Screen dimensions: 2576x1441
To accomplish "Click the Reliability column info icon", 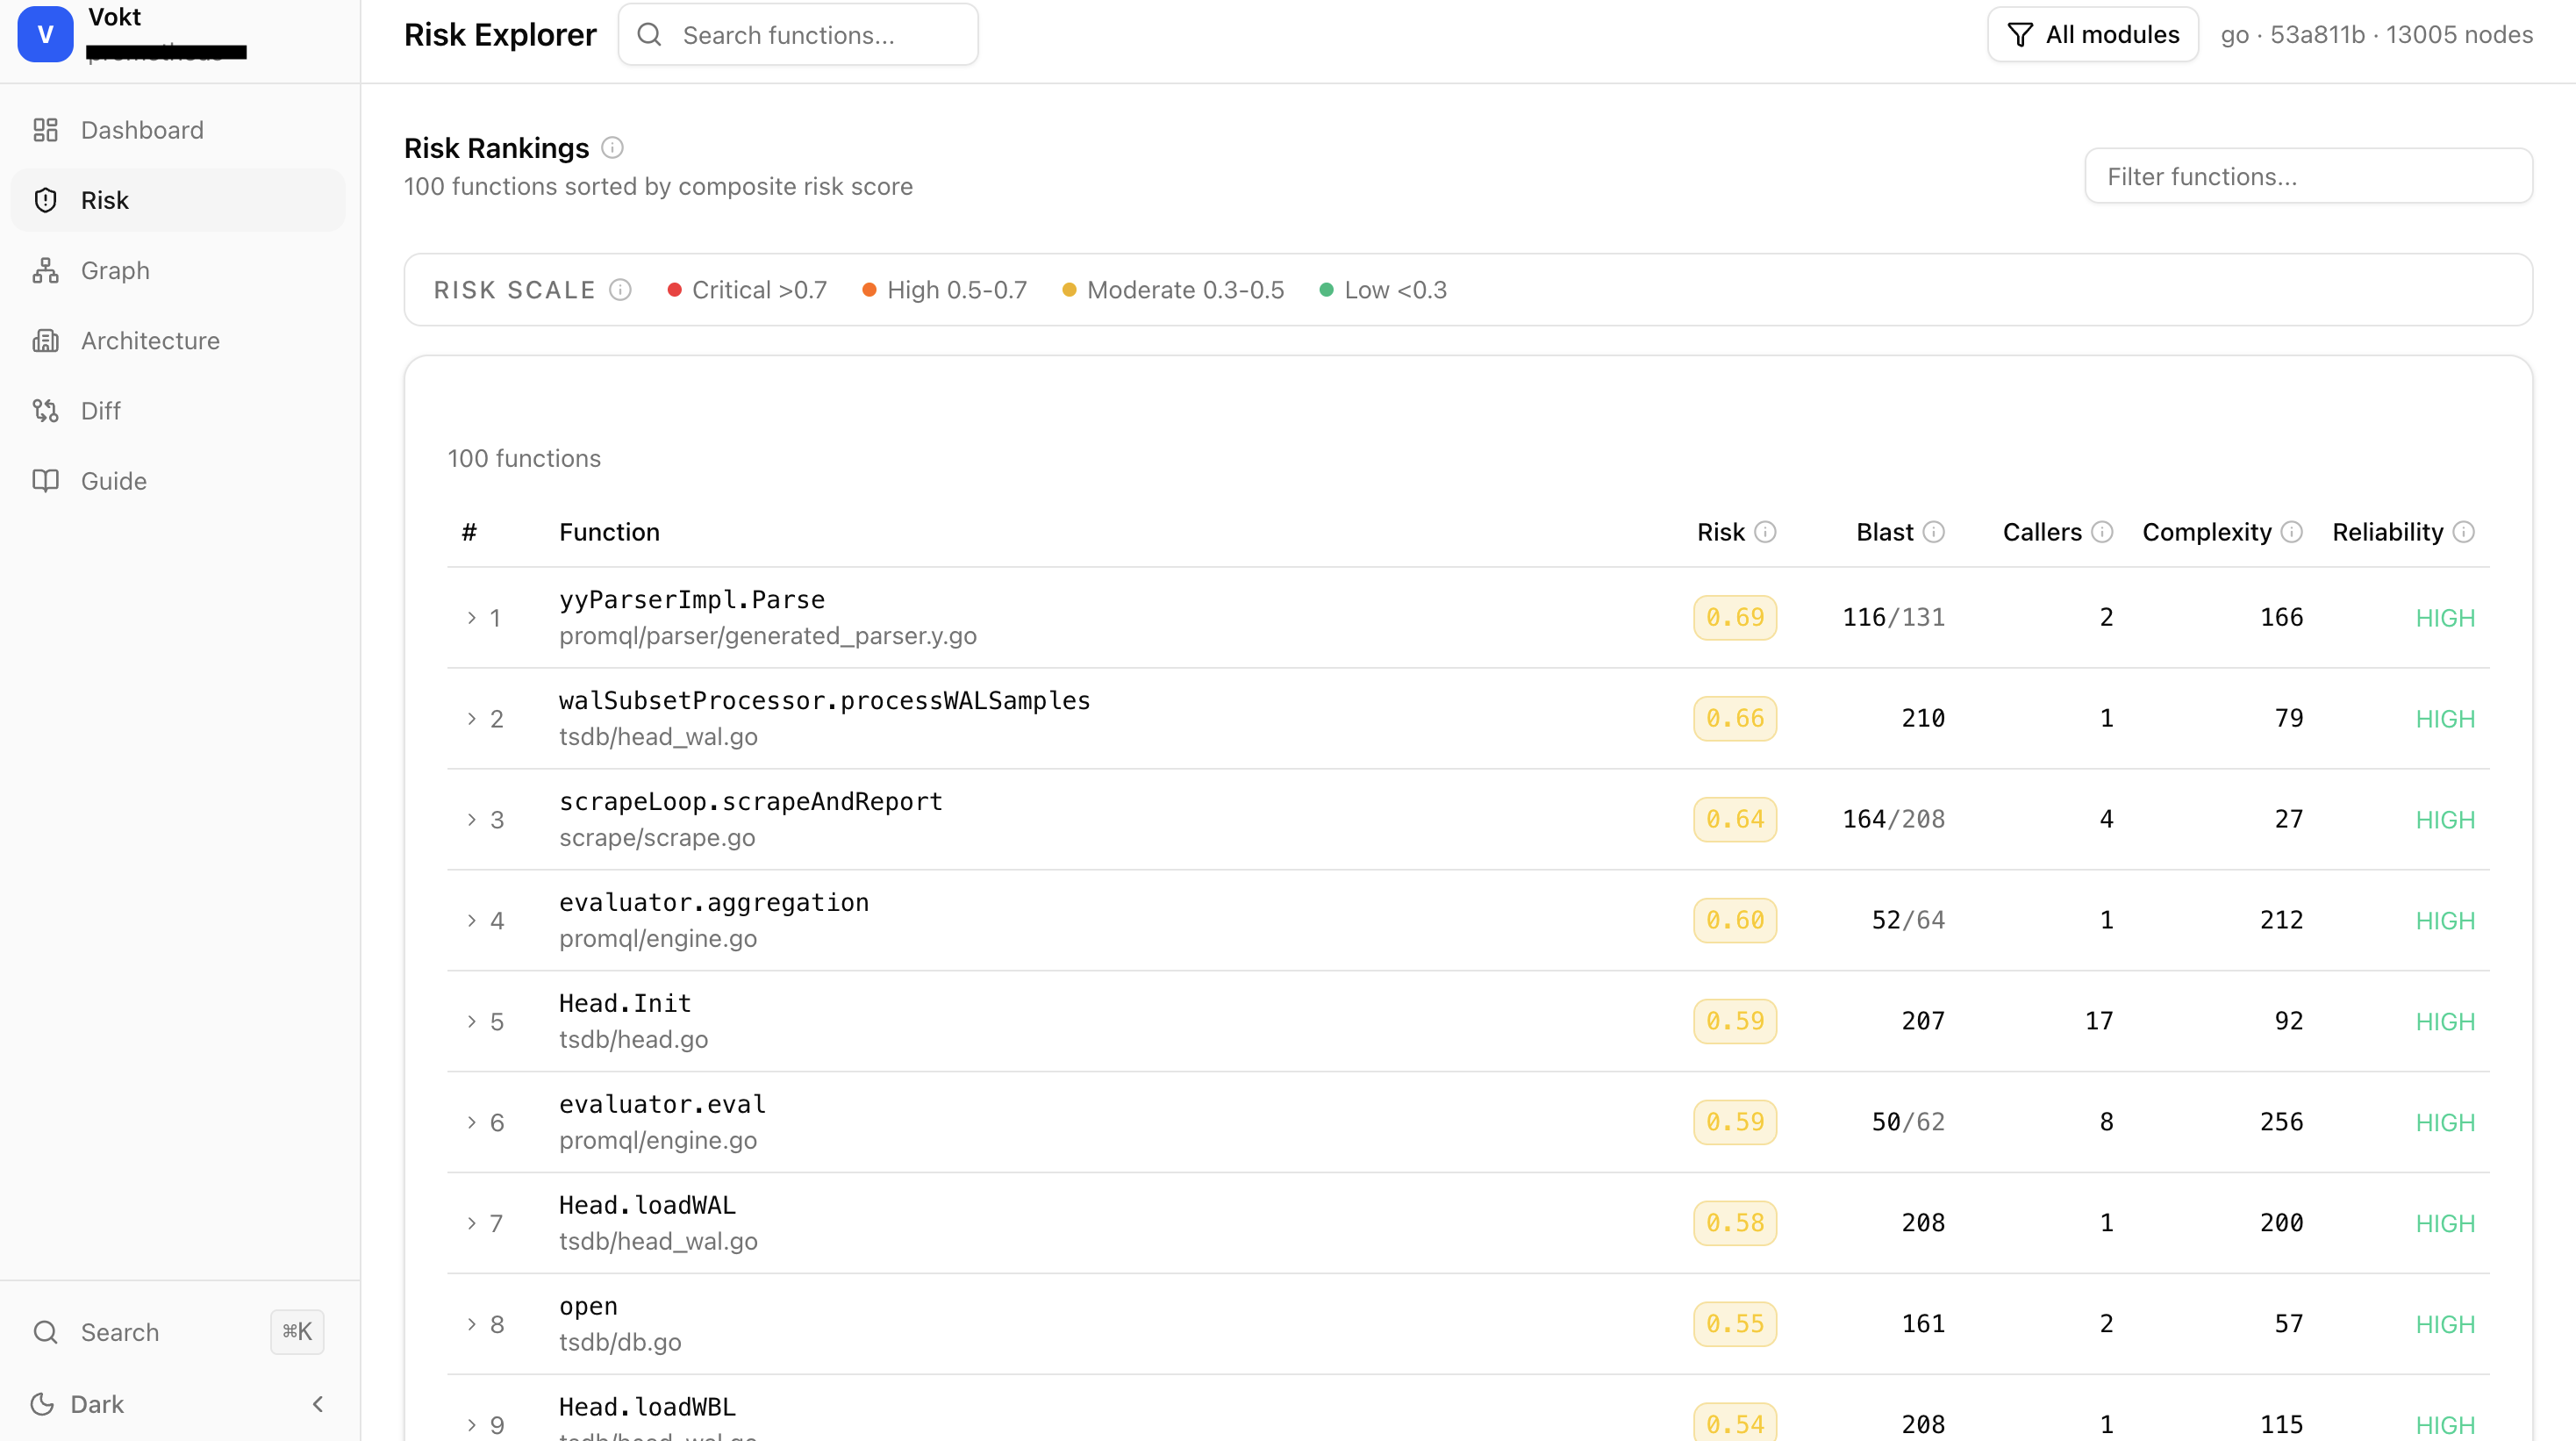I will click(x=2464, y=532).
